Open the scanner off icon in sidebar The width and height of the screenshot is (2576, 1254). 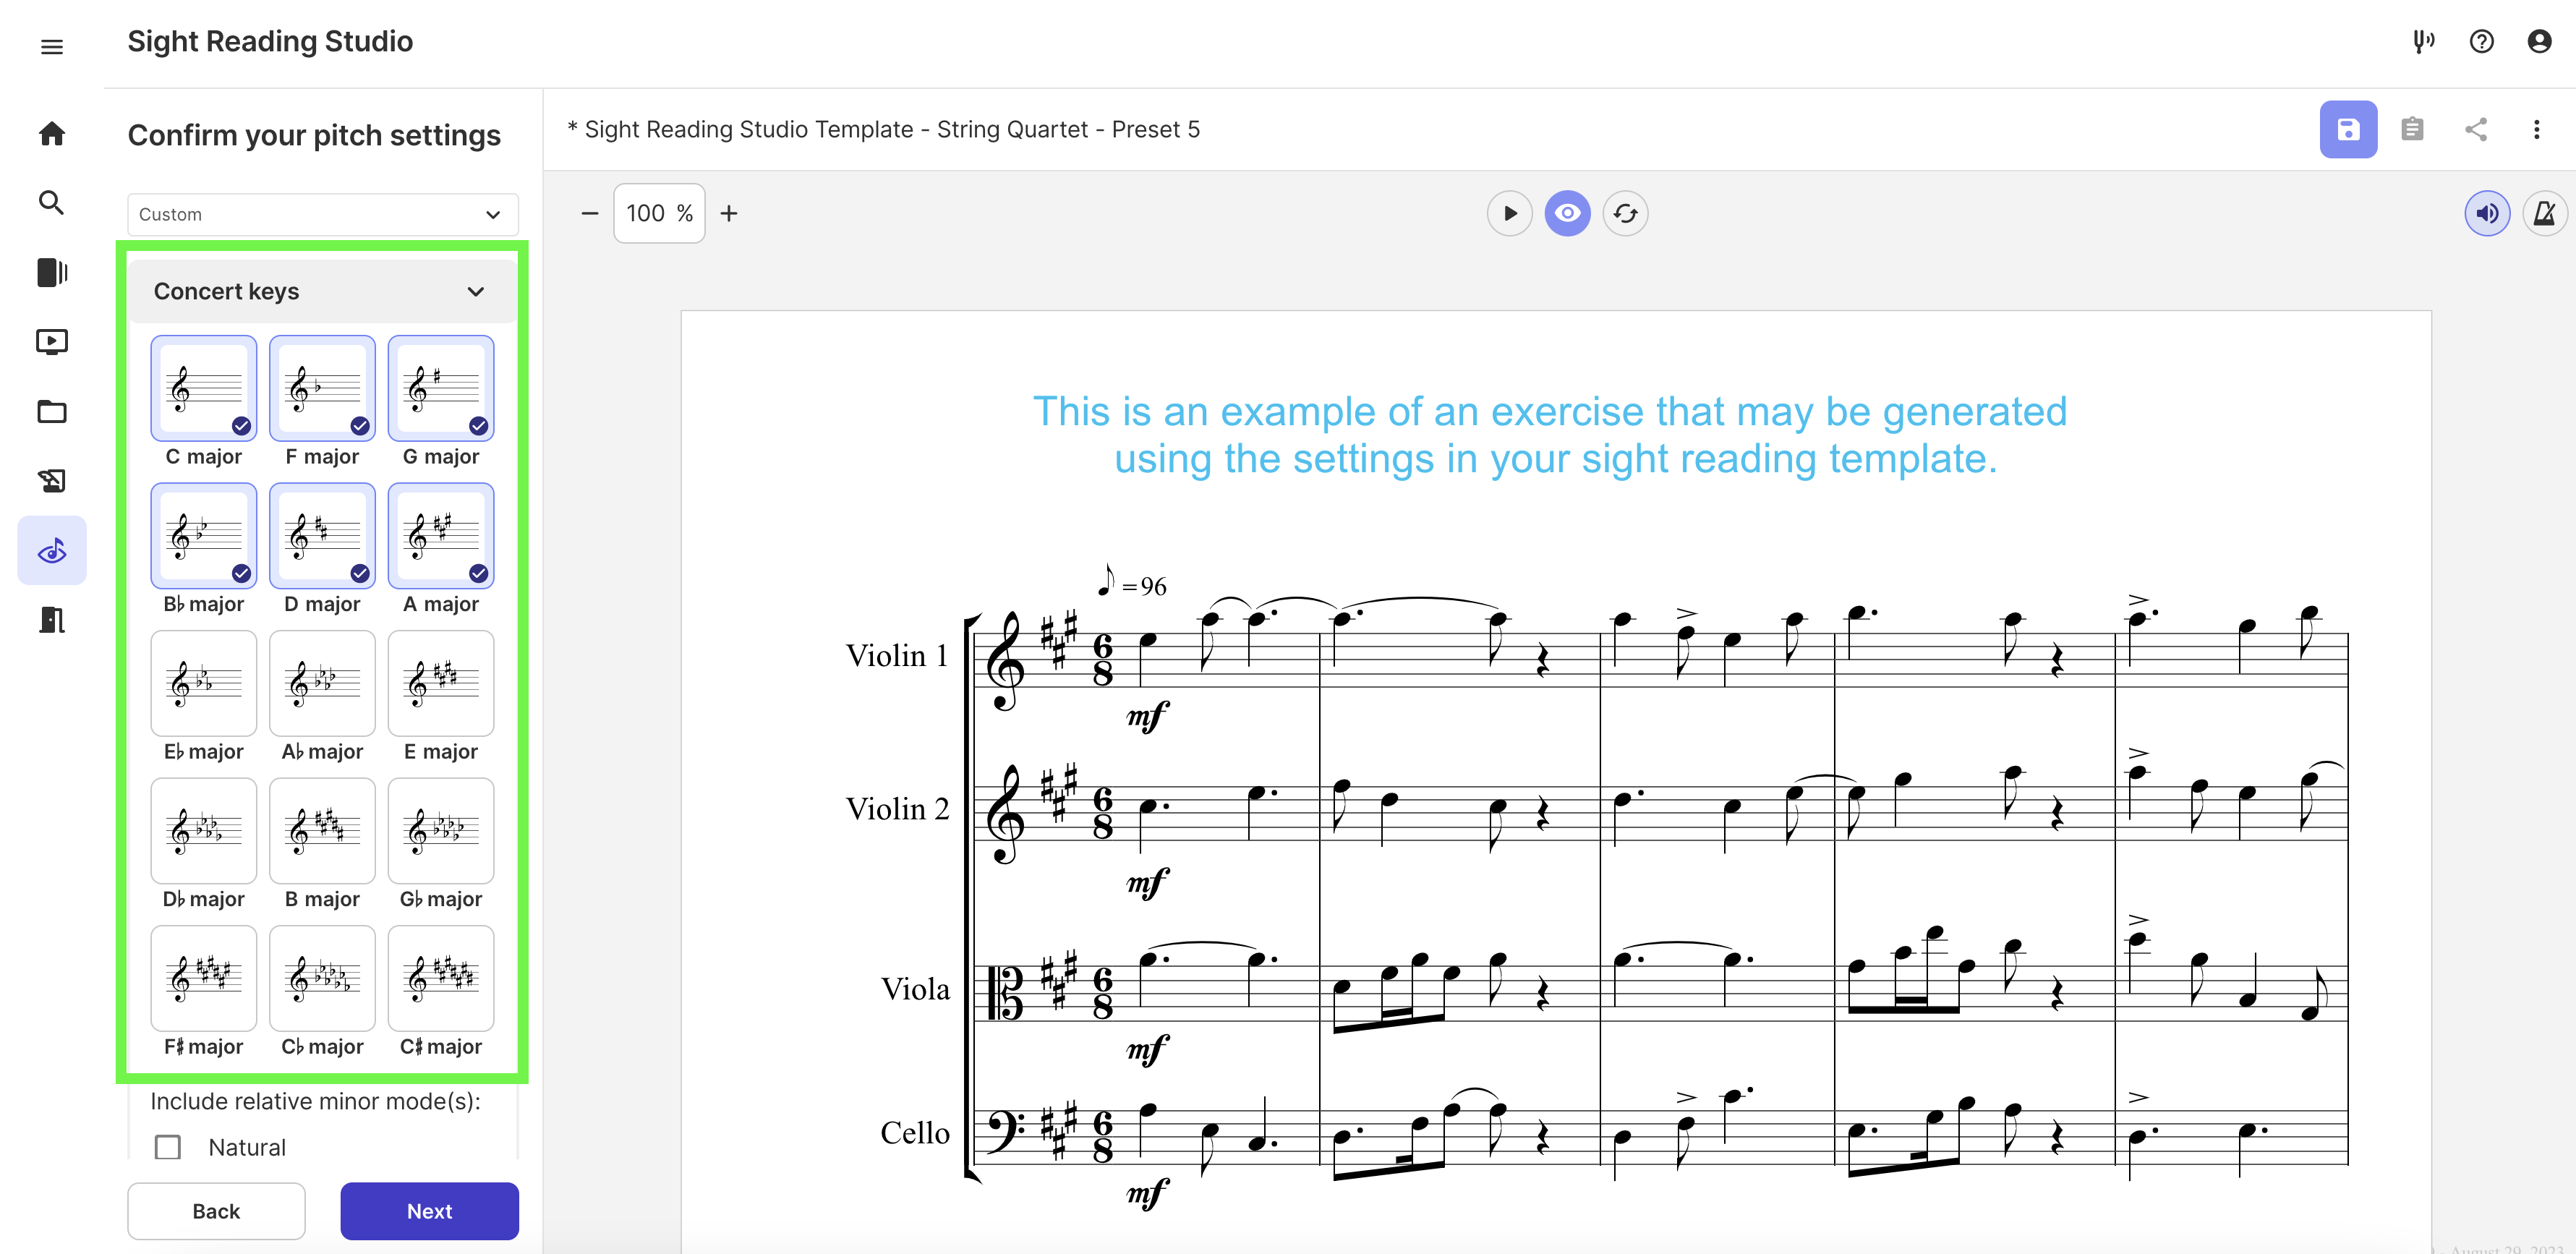click(52, 481)
